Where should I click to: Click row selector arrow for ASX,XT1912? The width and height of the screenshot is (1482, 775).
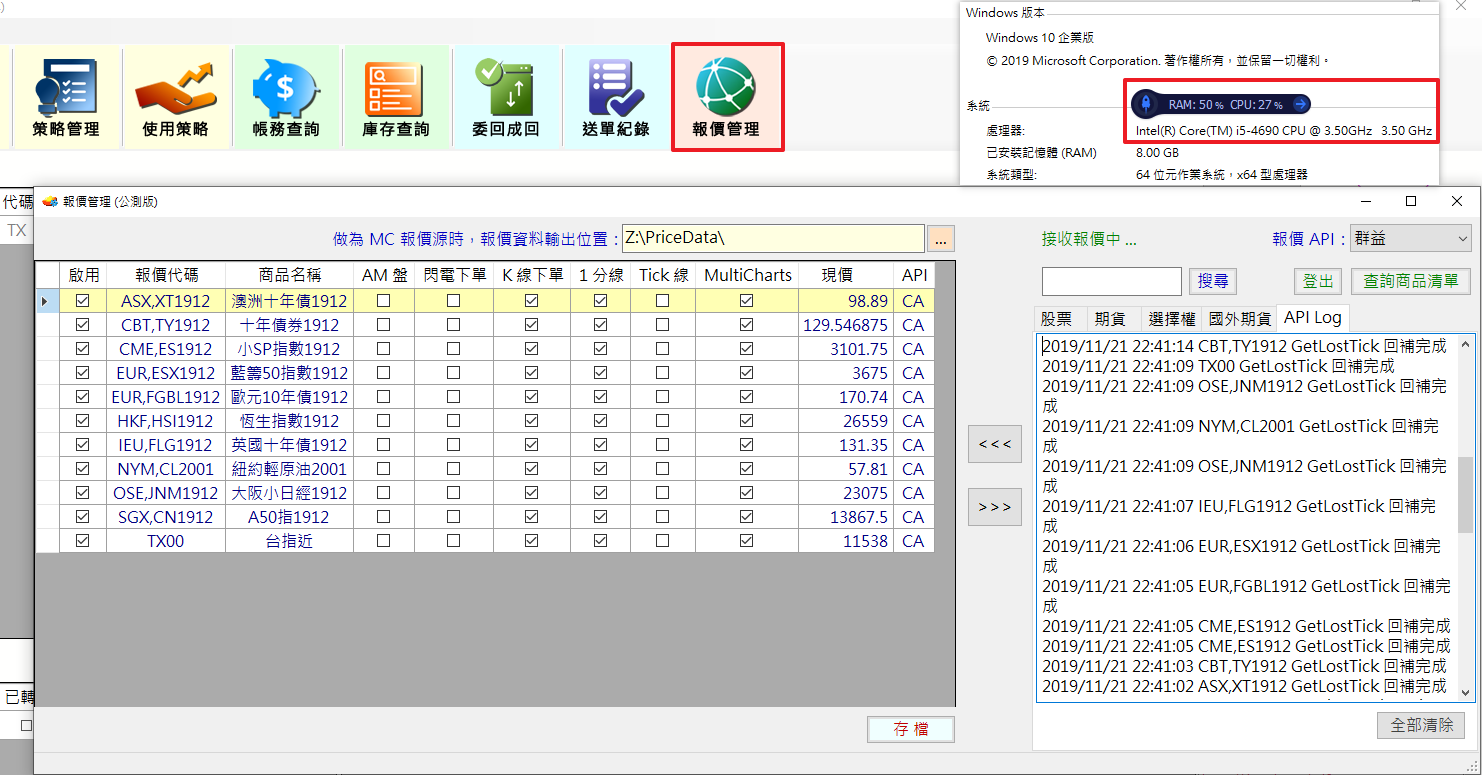(x=47, y=301)
